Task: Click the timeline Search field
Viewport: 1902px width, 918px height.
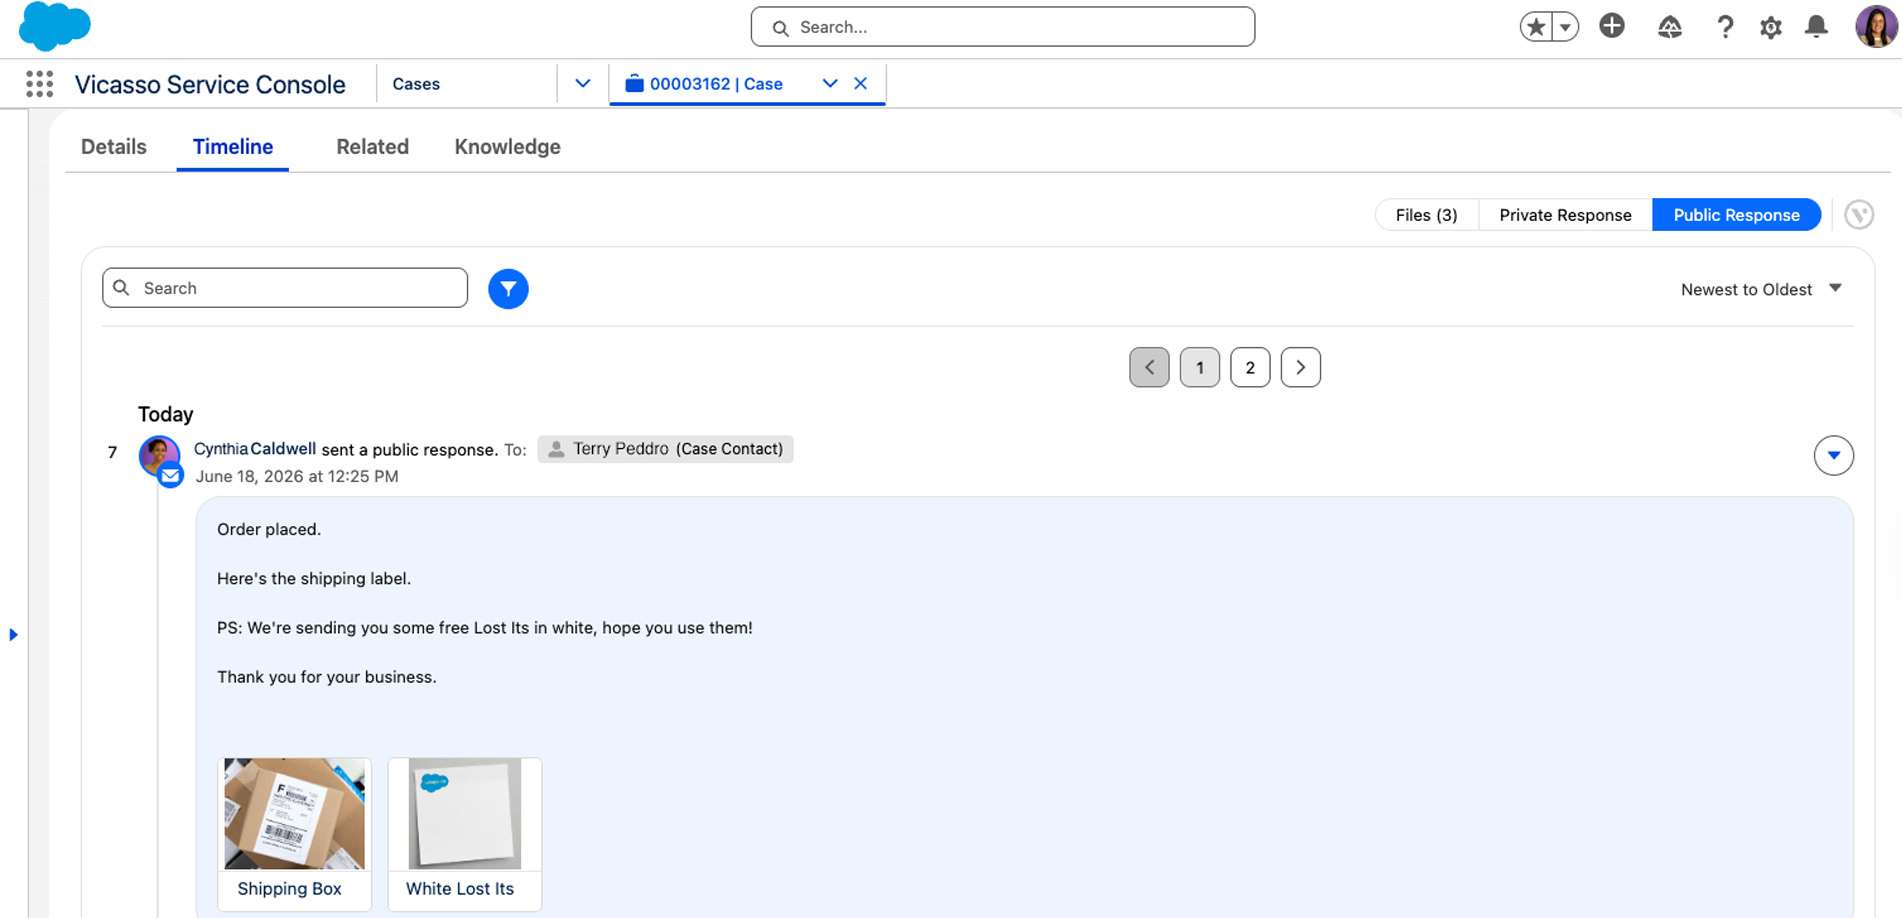Action: point(285,288)
